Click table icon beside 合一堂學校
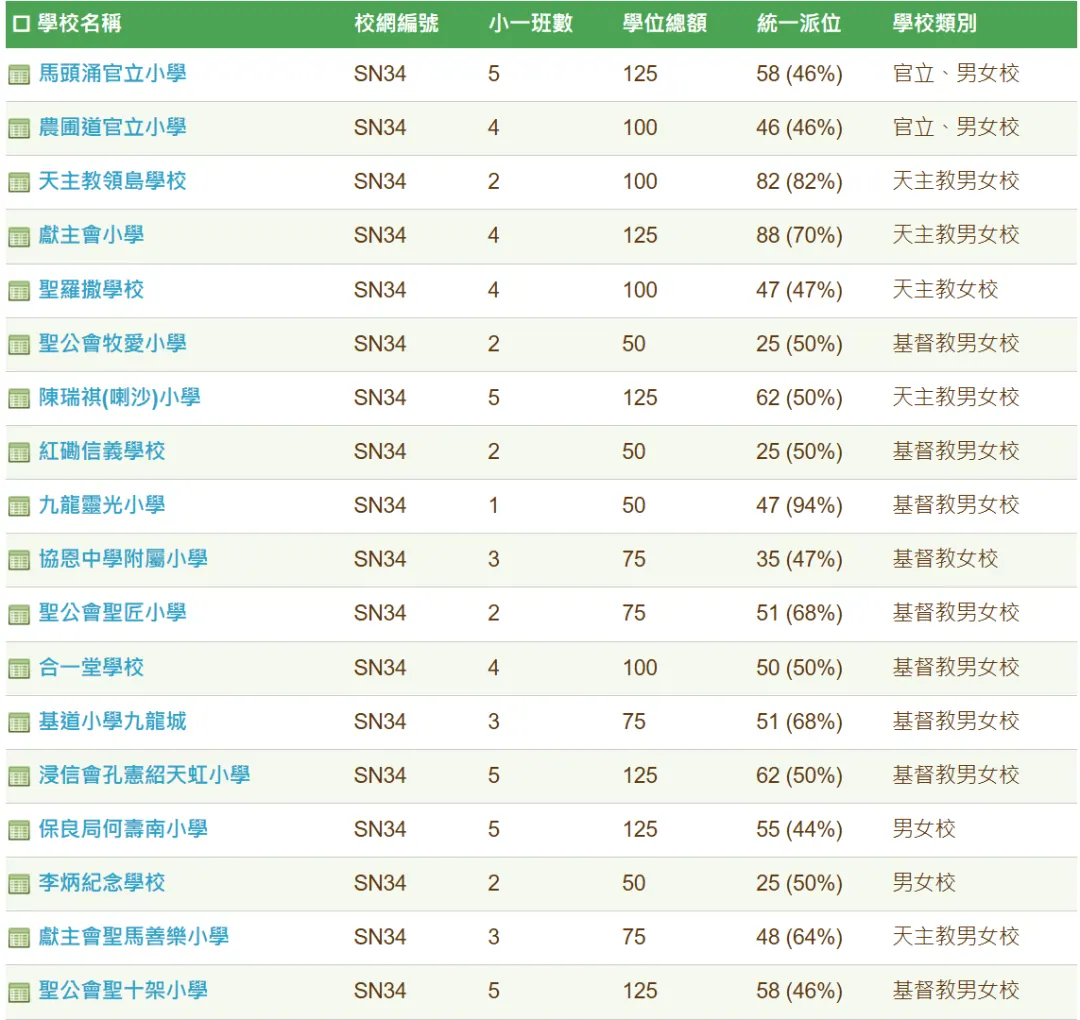 tap(19, 668)
